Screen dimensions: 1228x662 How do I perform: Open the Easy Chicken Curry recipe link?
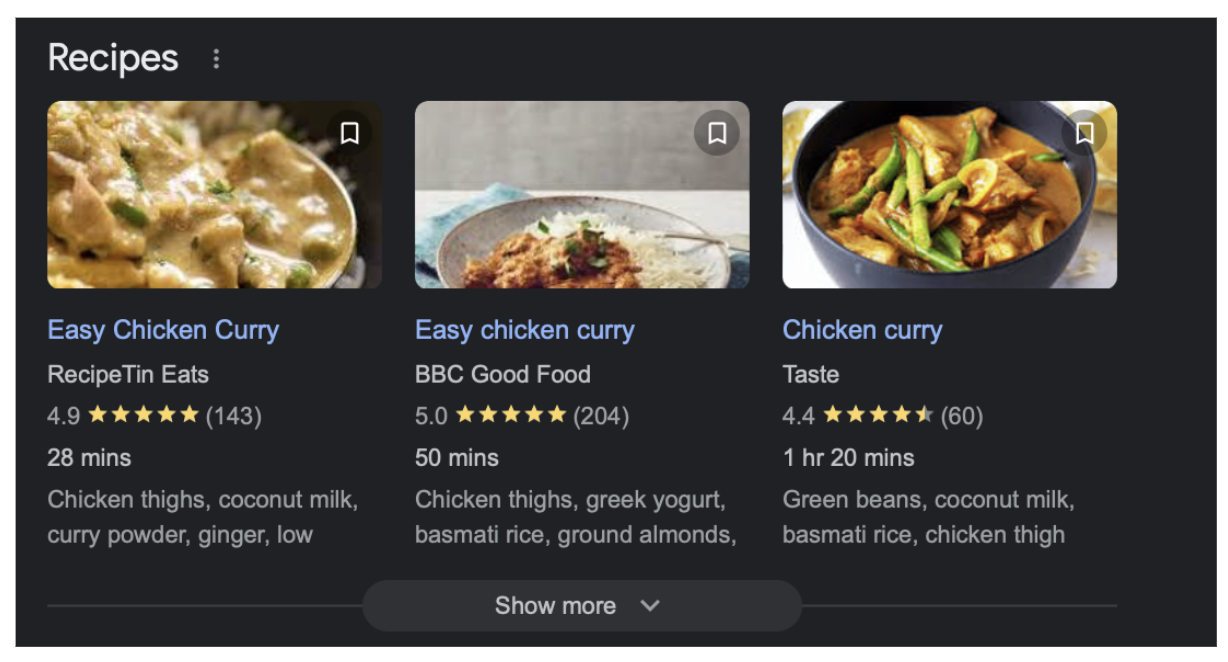click(x=163, y=330)
